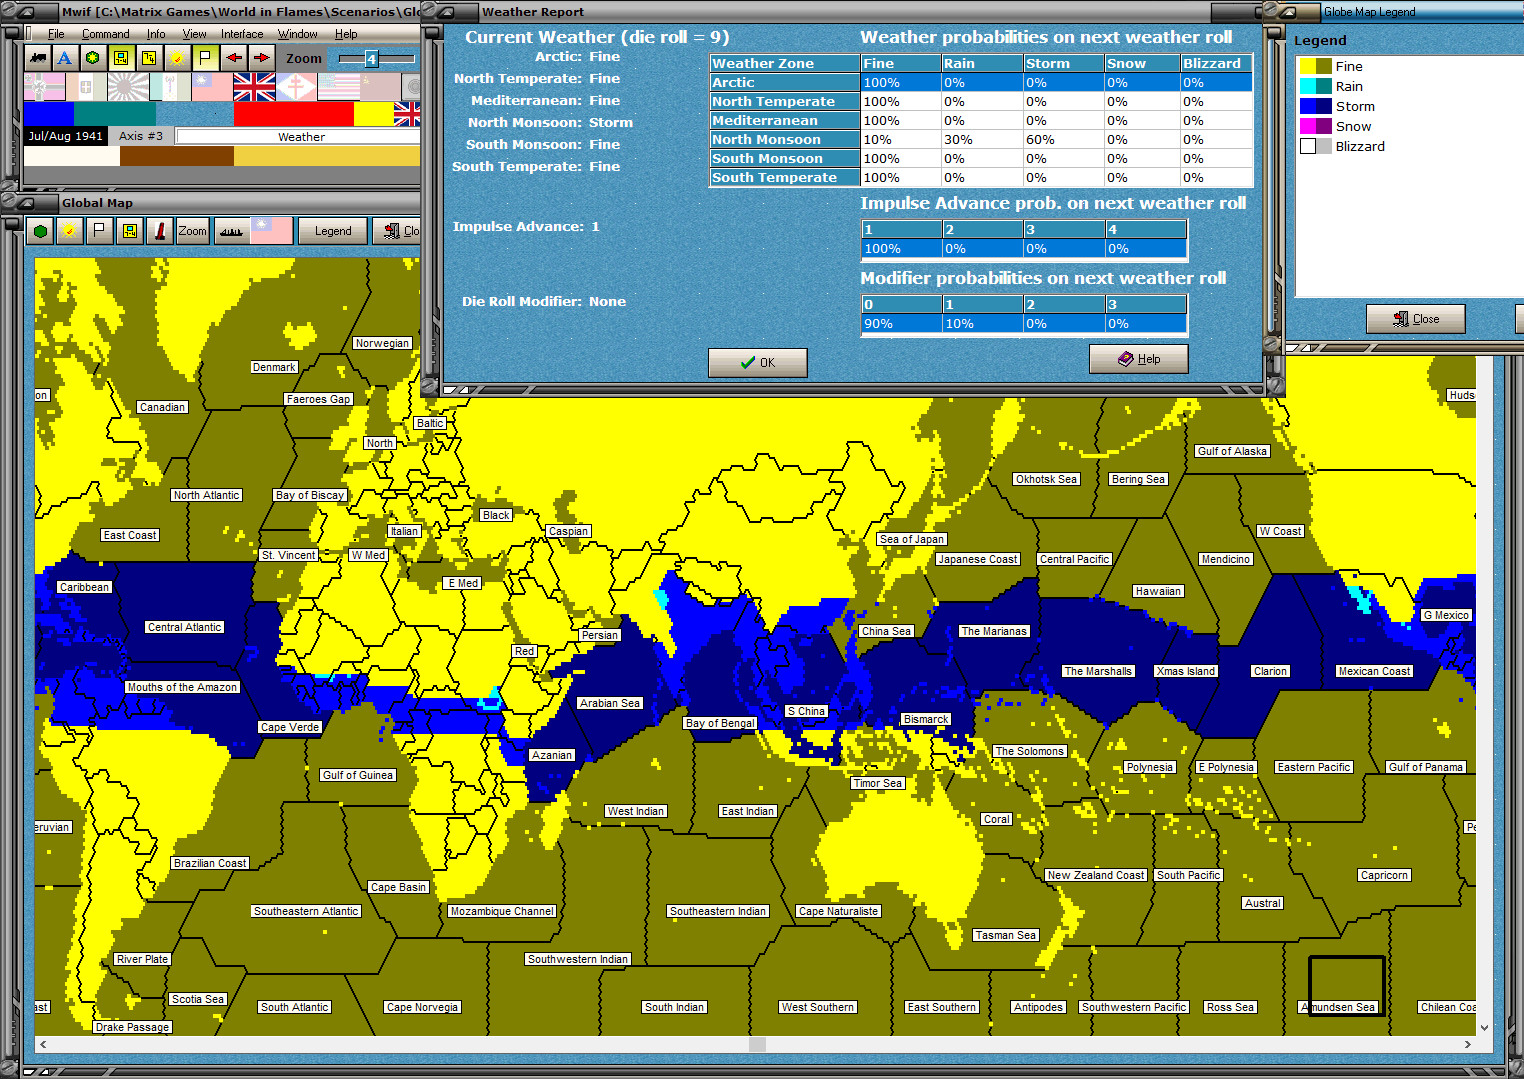Click the locomotive icon in the main toolbar
The image size is (1524, 1079).
click(38, 58)
